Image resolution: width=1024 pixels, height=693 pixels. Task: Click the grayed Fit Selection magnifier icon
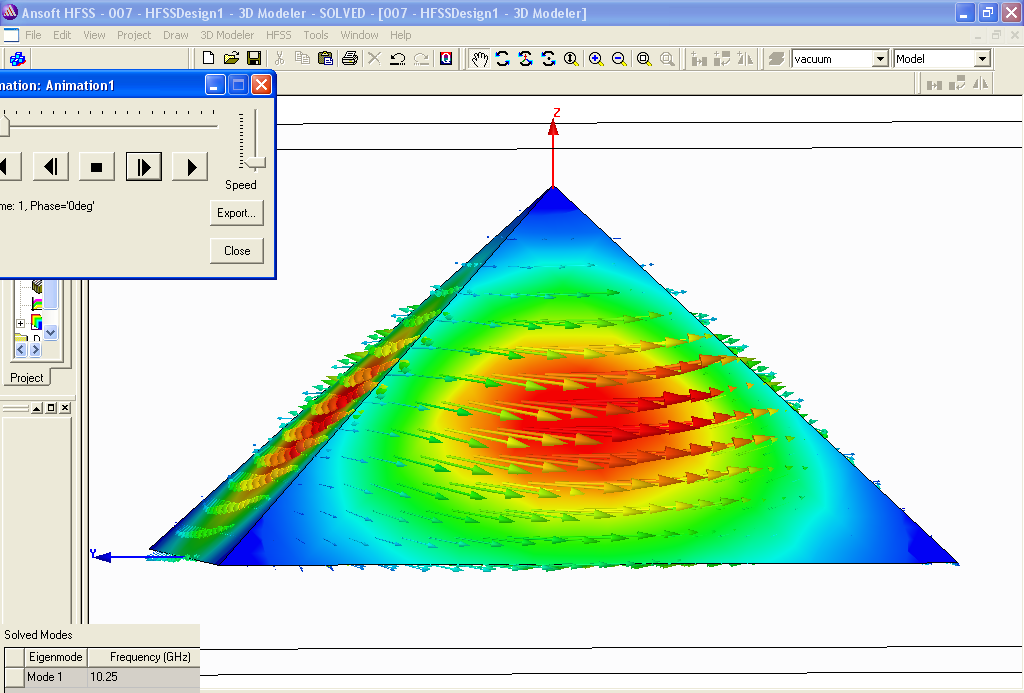coord(667,59)
